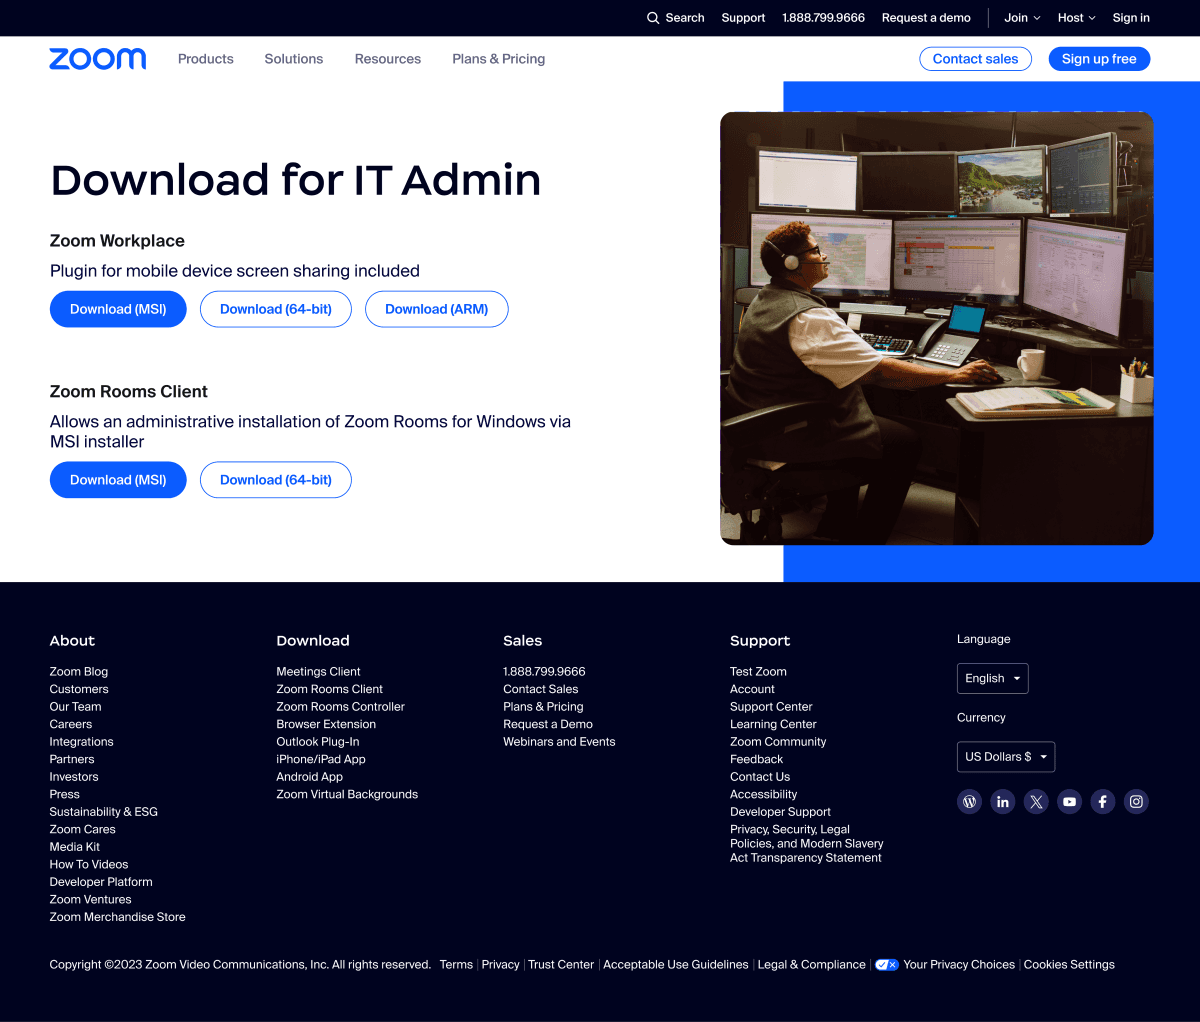The image size is (1200, 1022).
Task: Download Zoom Workplace 64-bit installer
Action: 276,309
